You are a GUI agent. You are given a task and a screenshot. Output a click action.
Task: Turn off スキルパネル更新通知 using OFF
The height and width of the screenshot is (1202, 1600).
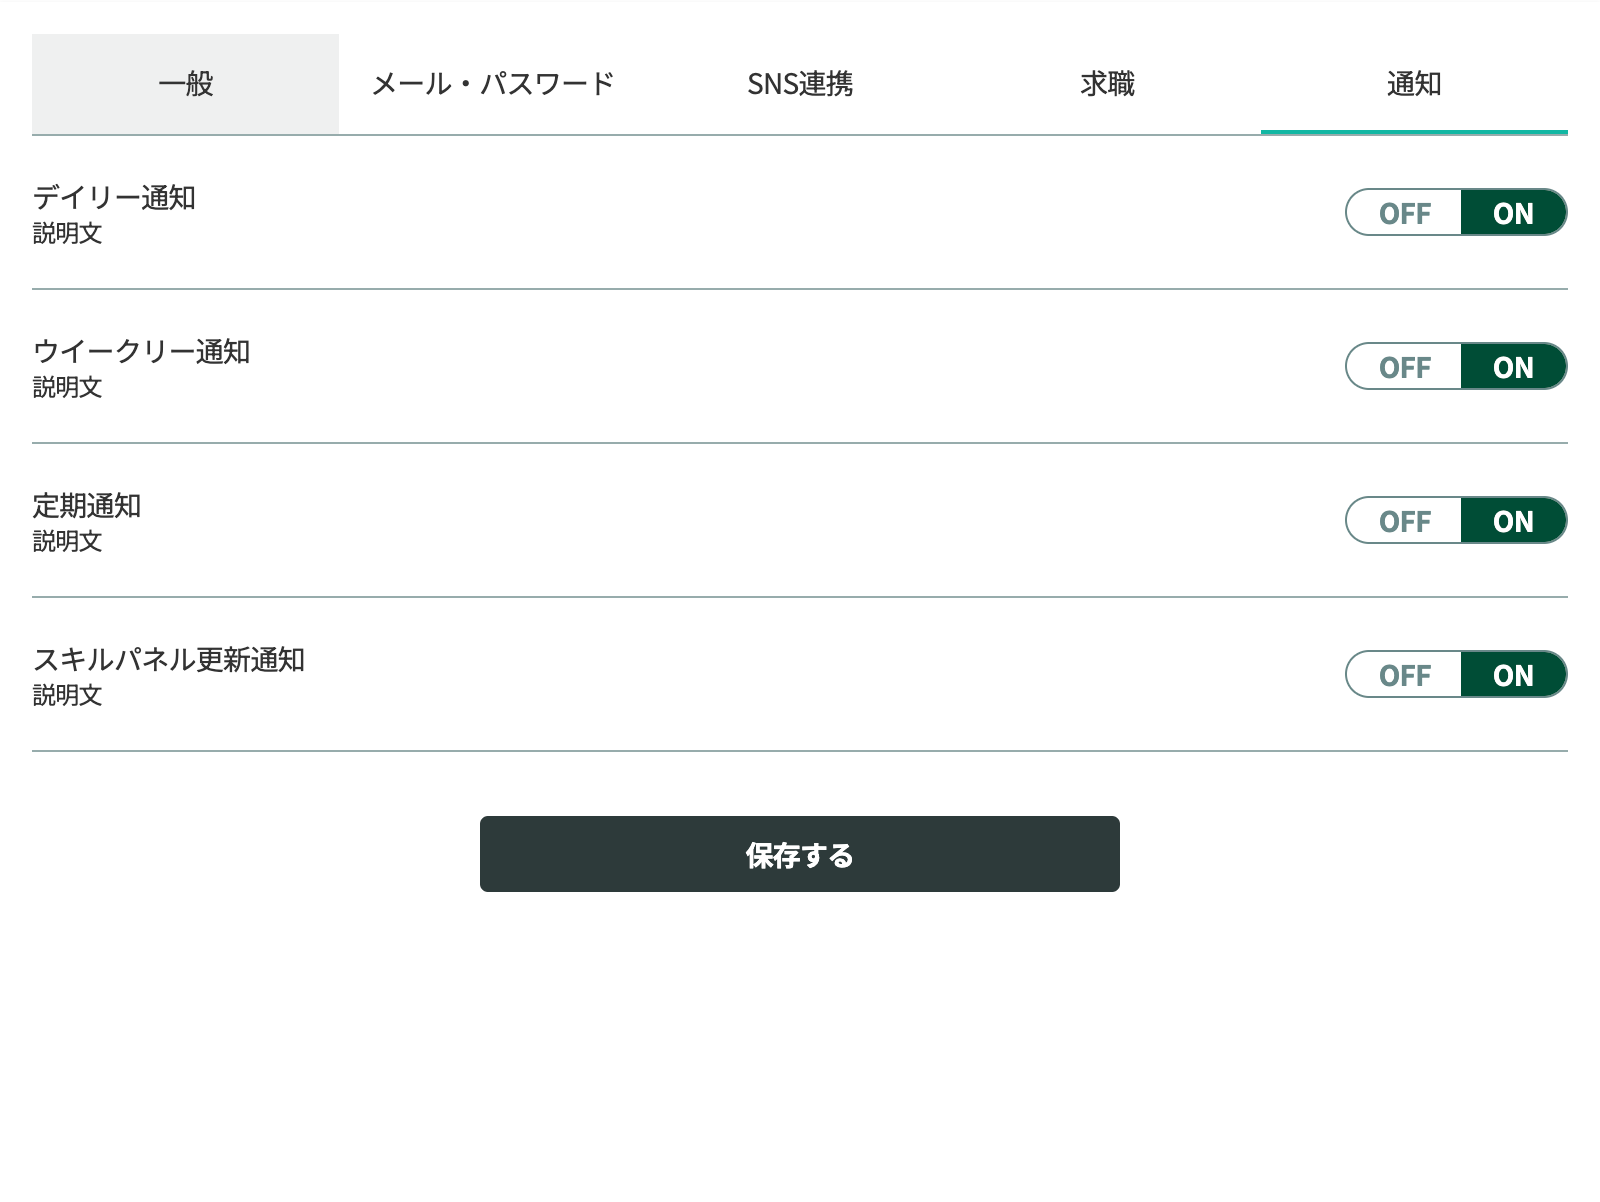[x=1404, y=675]
